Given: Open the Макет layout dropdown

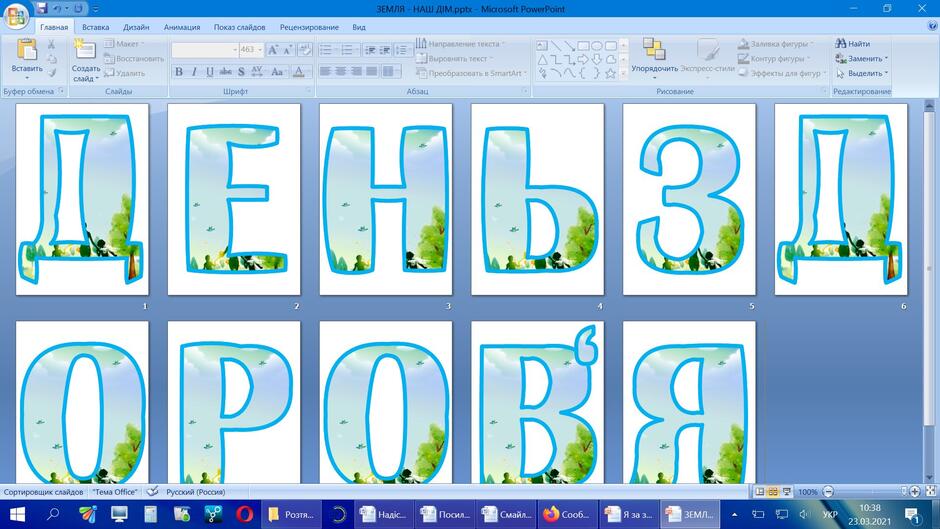Looking at the screenshot, I should click(123, 44).
